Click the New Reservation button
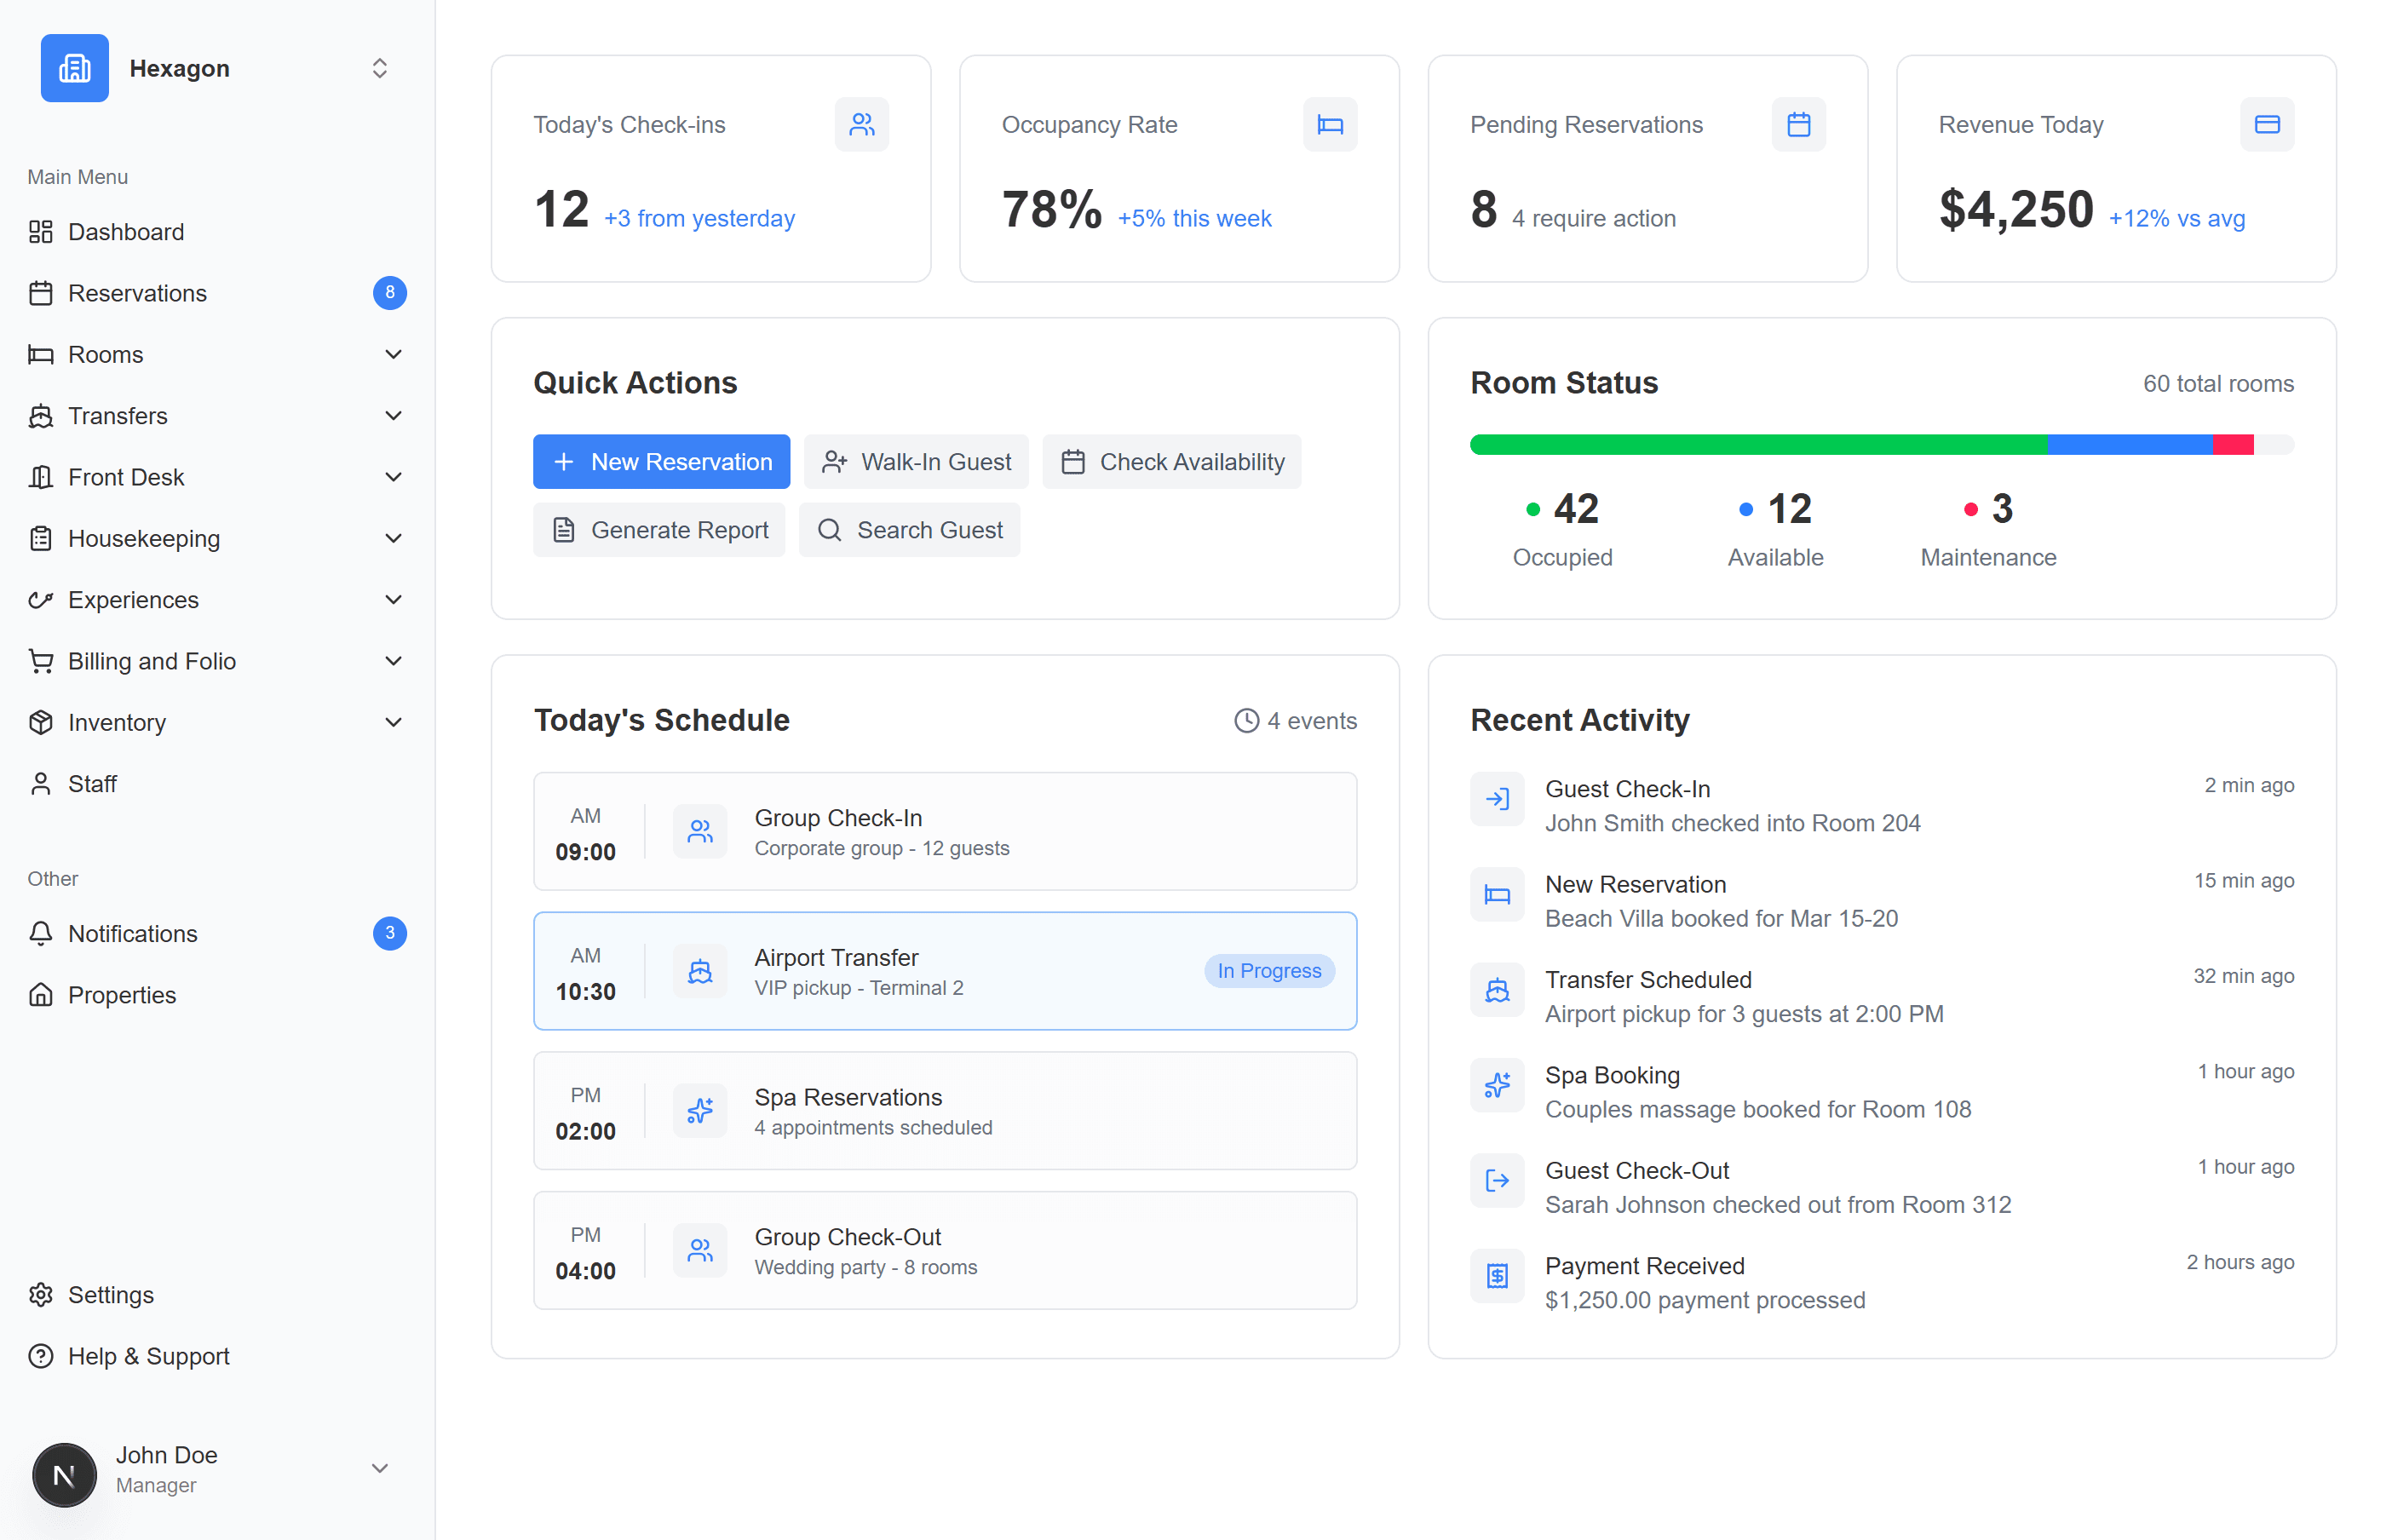The height and width of the screenshot is (1540, 2392). tap(661, 461)
